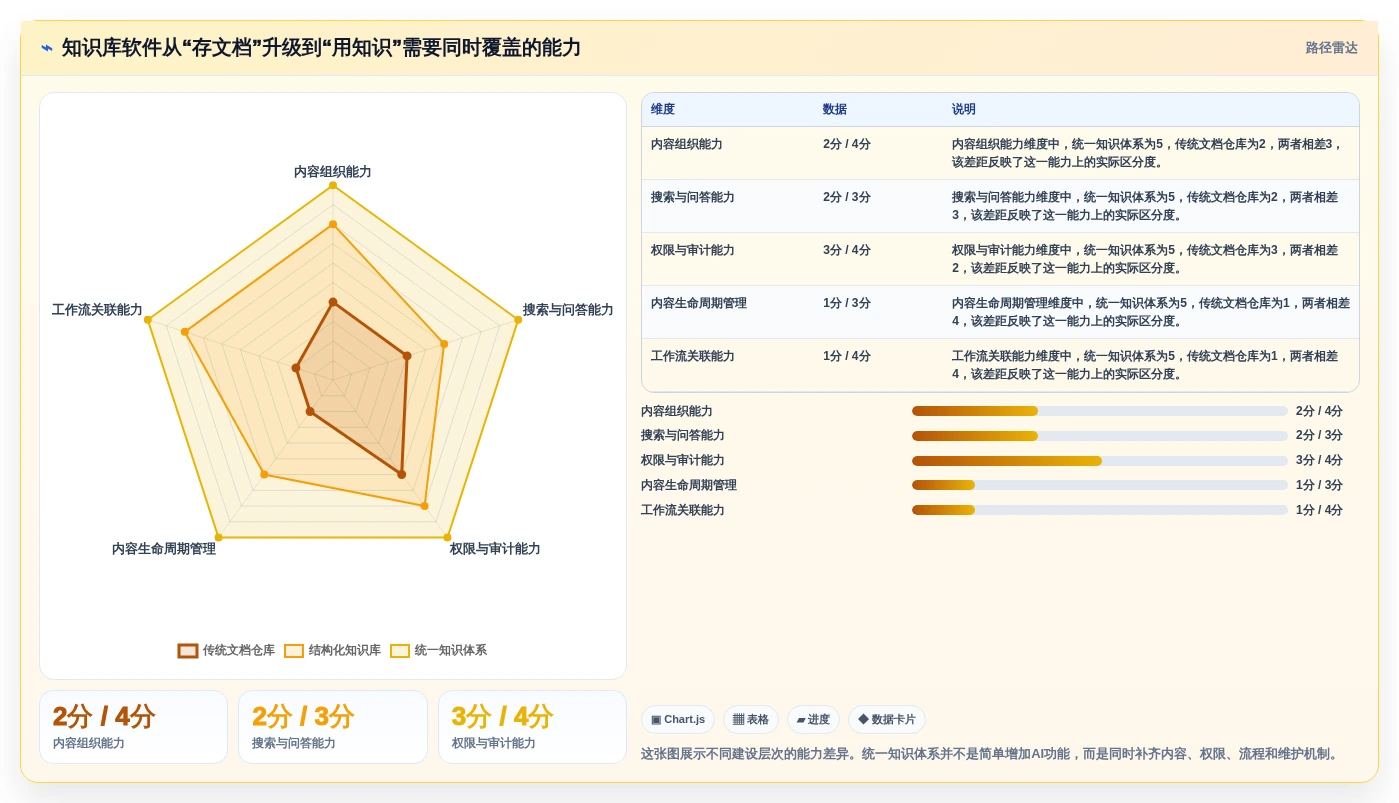Screen dimensions: 1399x803
Task: Click the 表格 chip
Action: click(751, 720)
